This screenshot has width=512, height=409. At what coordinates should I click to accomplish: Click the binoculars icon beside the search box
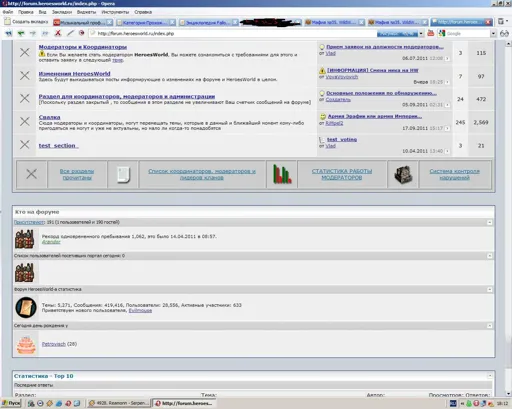(x=504, y=33)
